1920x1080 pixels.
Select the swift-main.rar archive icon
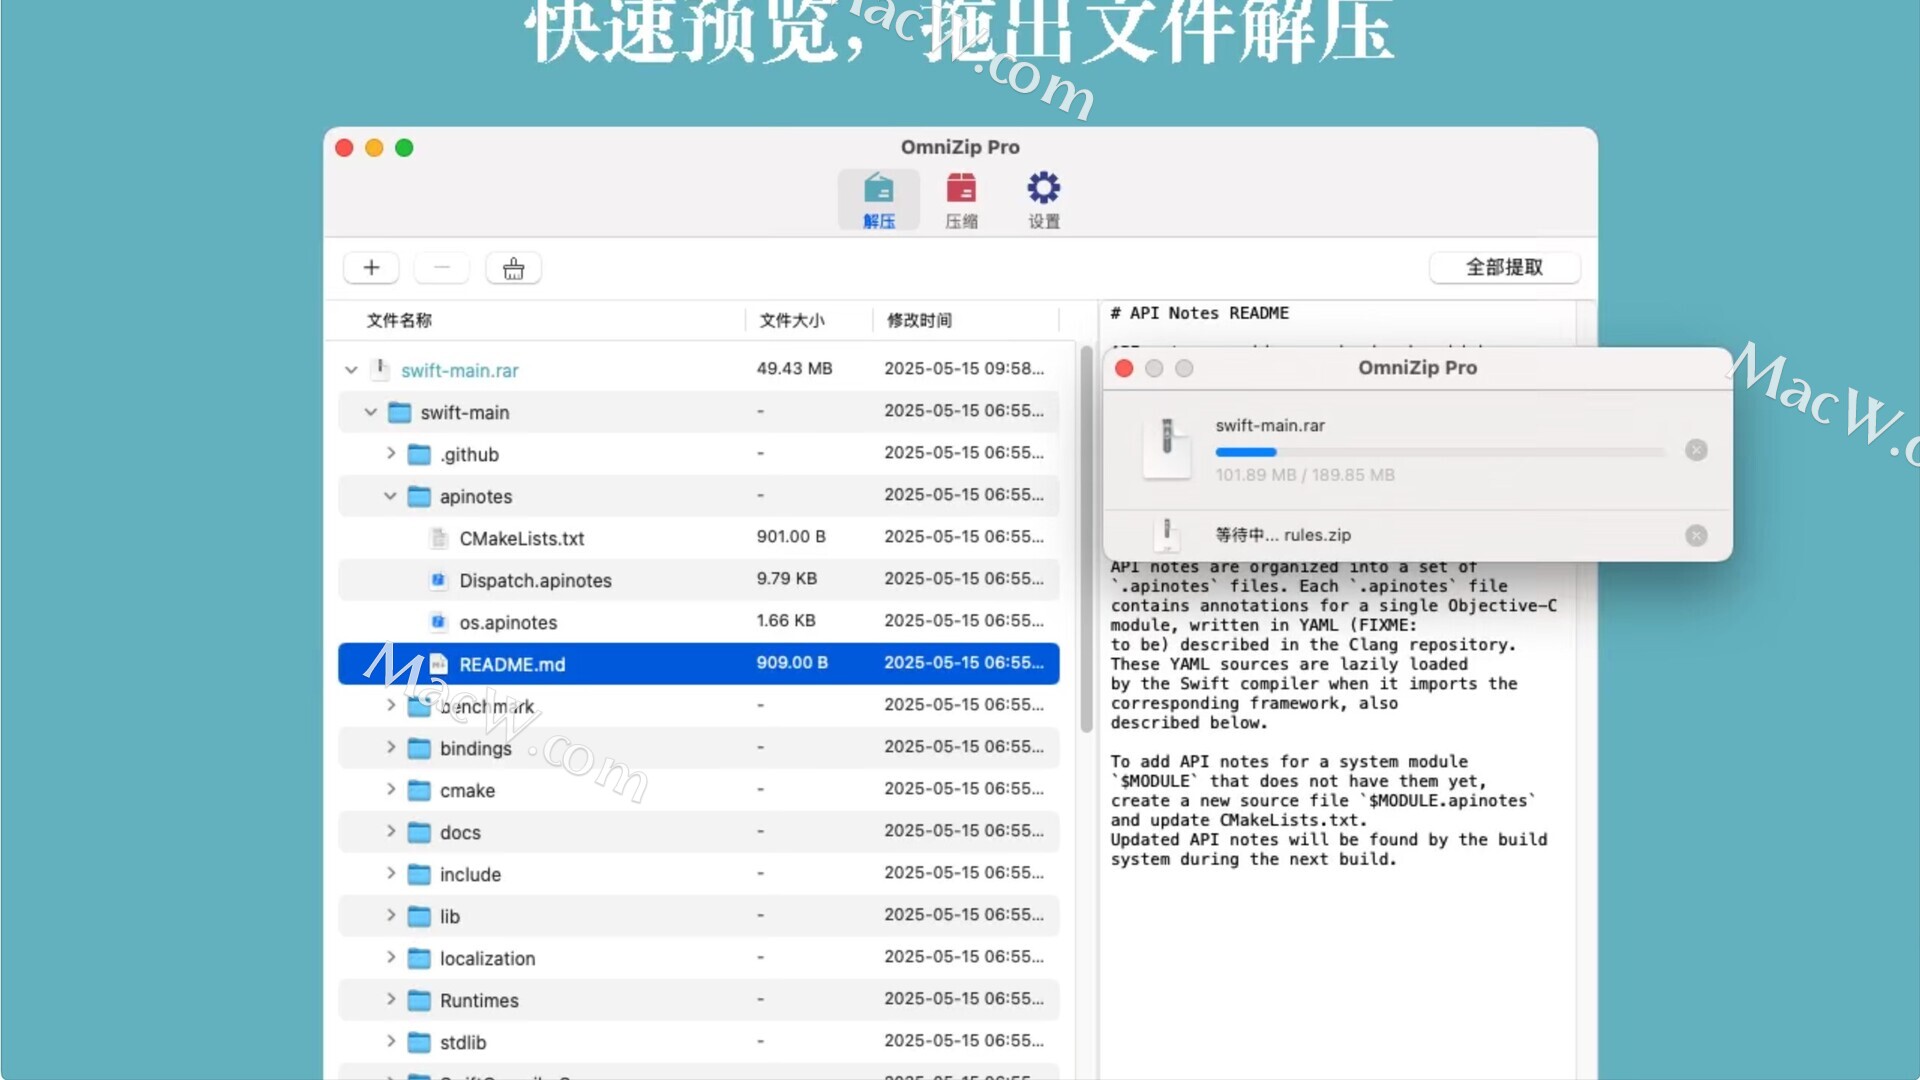(380, 370)
